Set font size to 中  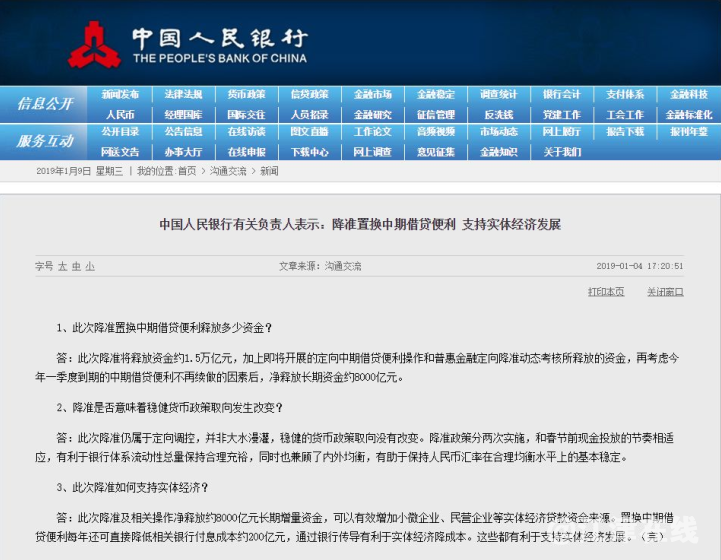click(76, 266)
